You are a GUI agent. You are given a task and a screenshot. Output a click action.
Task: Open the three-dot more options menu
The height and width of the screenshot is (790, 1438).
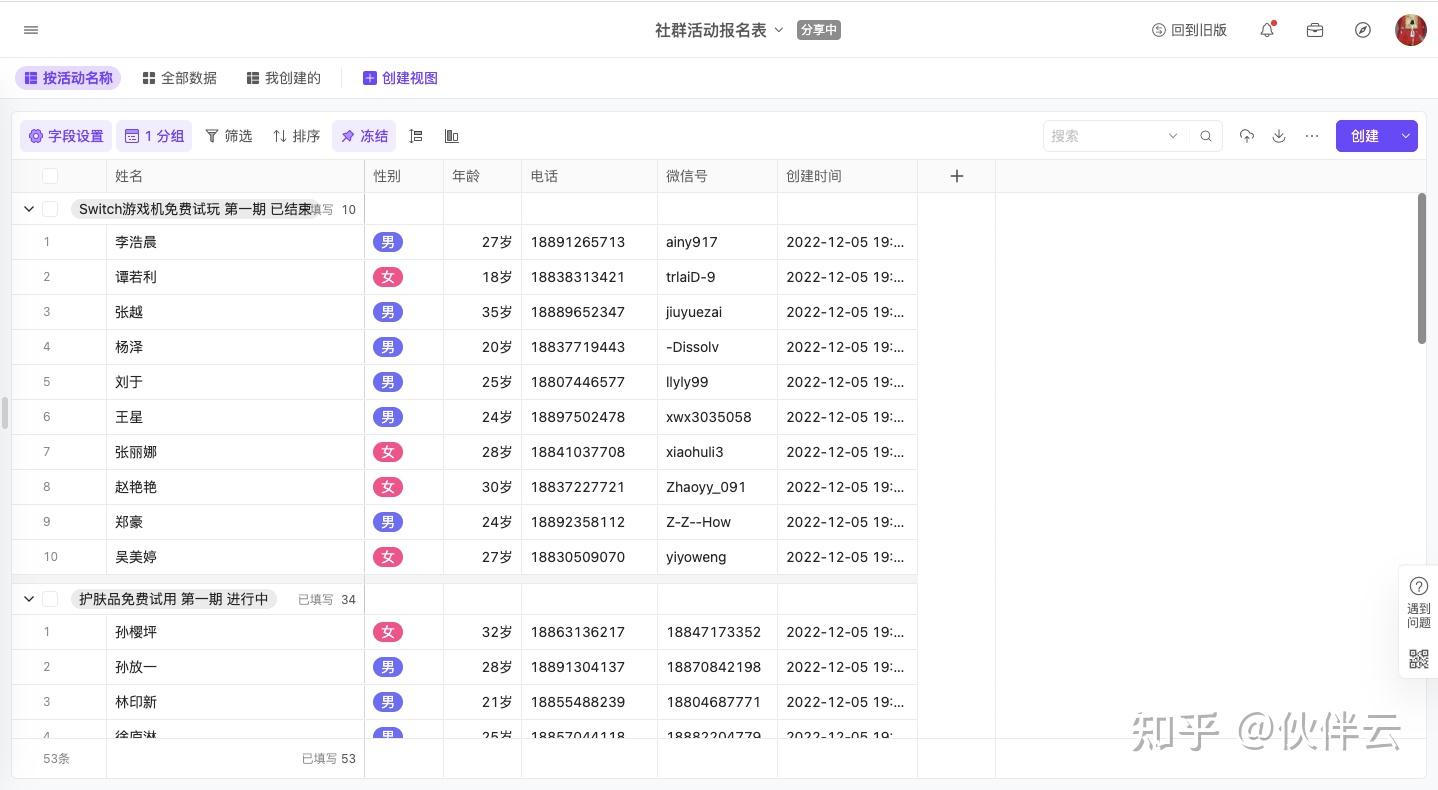pos(1312,136)
